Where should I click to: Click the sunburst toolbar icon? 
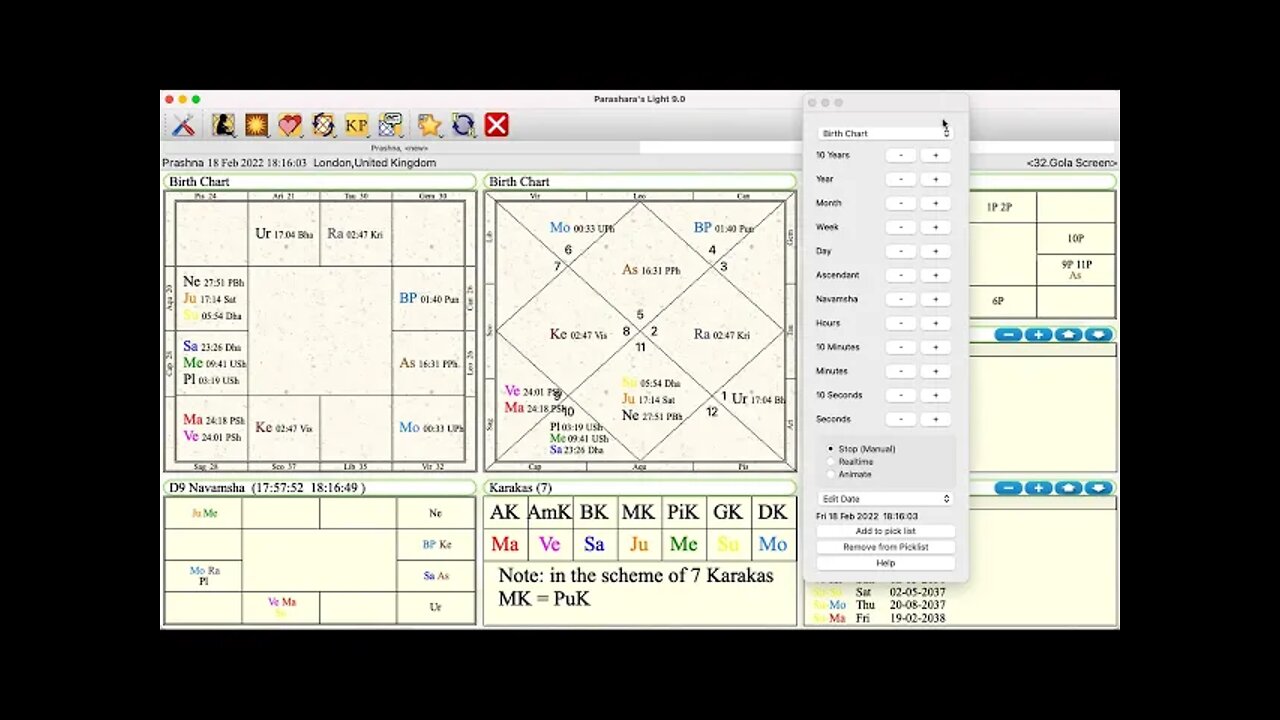point(256,125)
